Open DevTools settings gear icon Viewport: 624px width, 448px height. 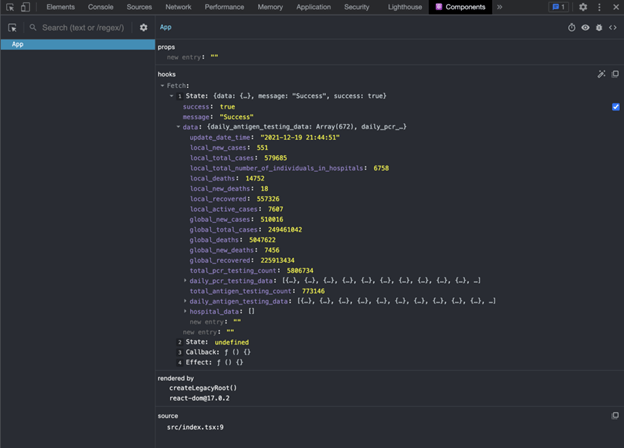(583, 7)
